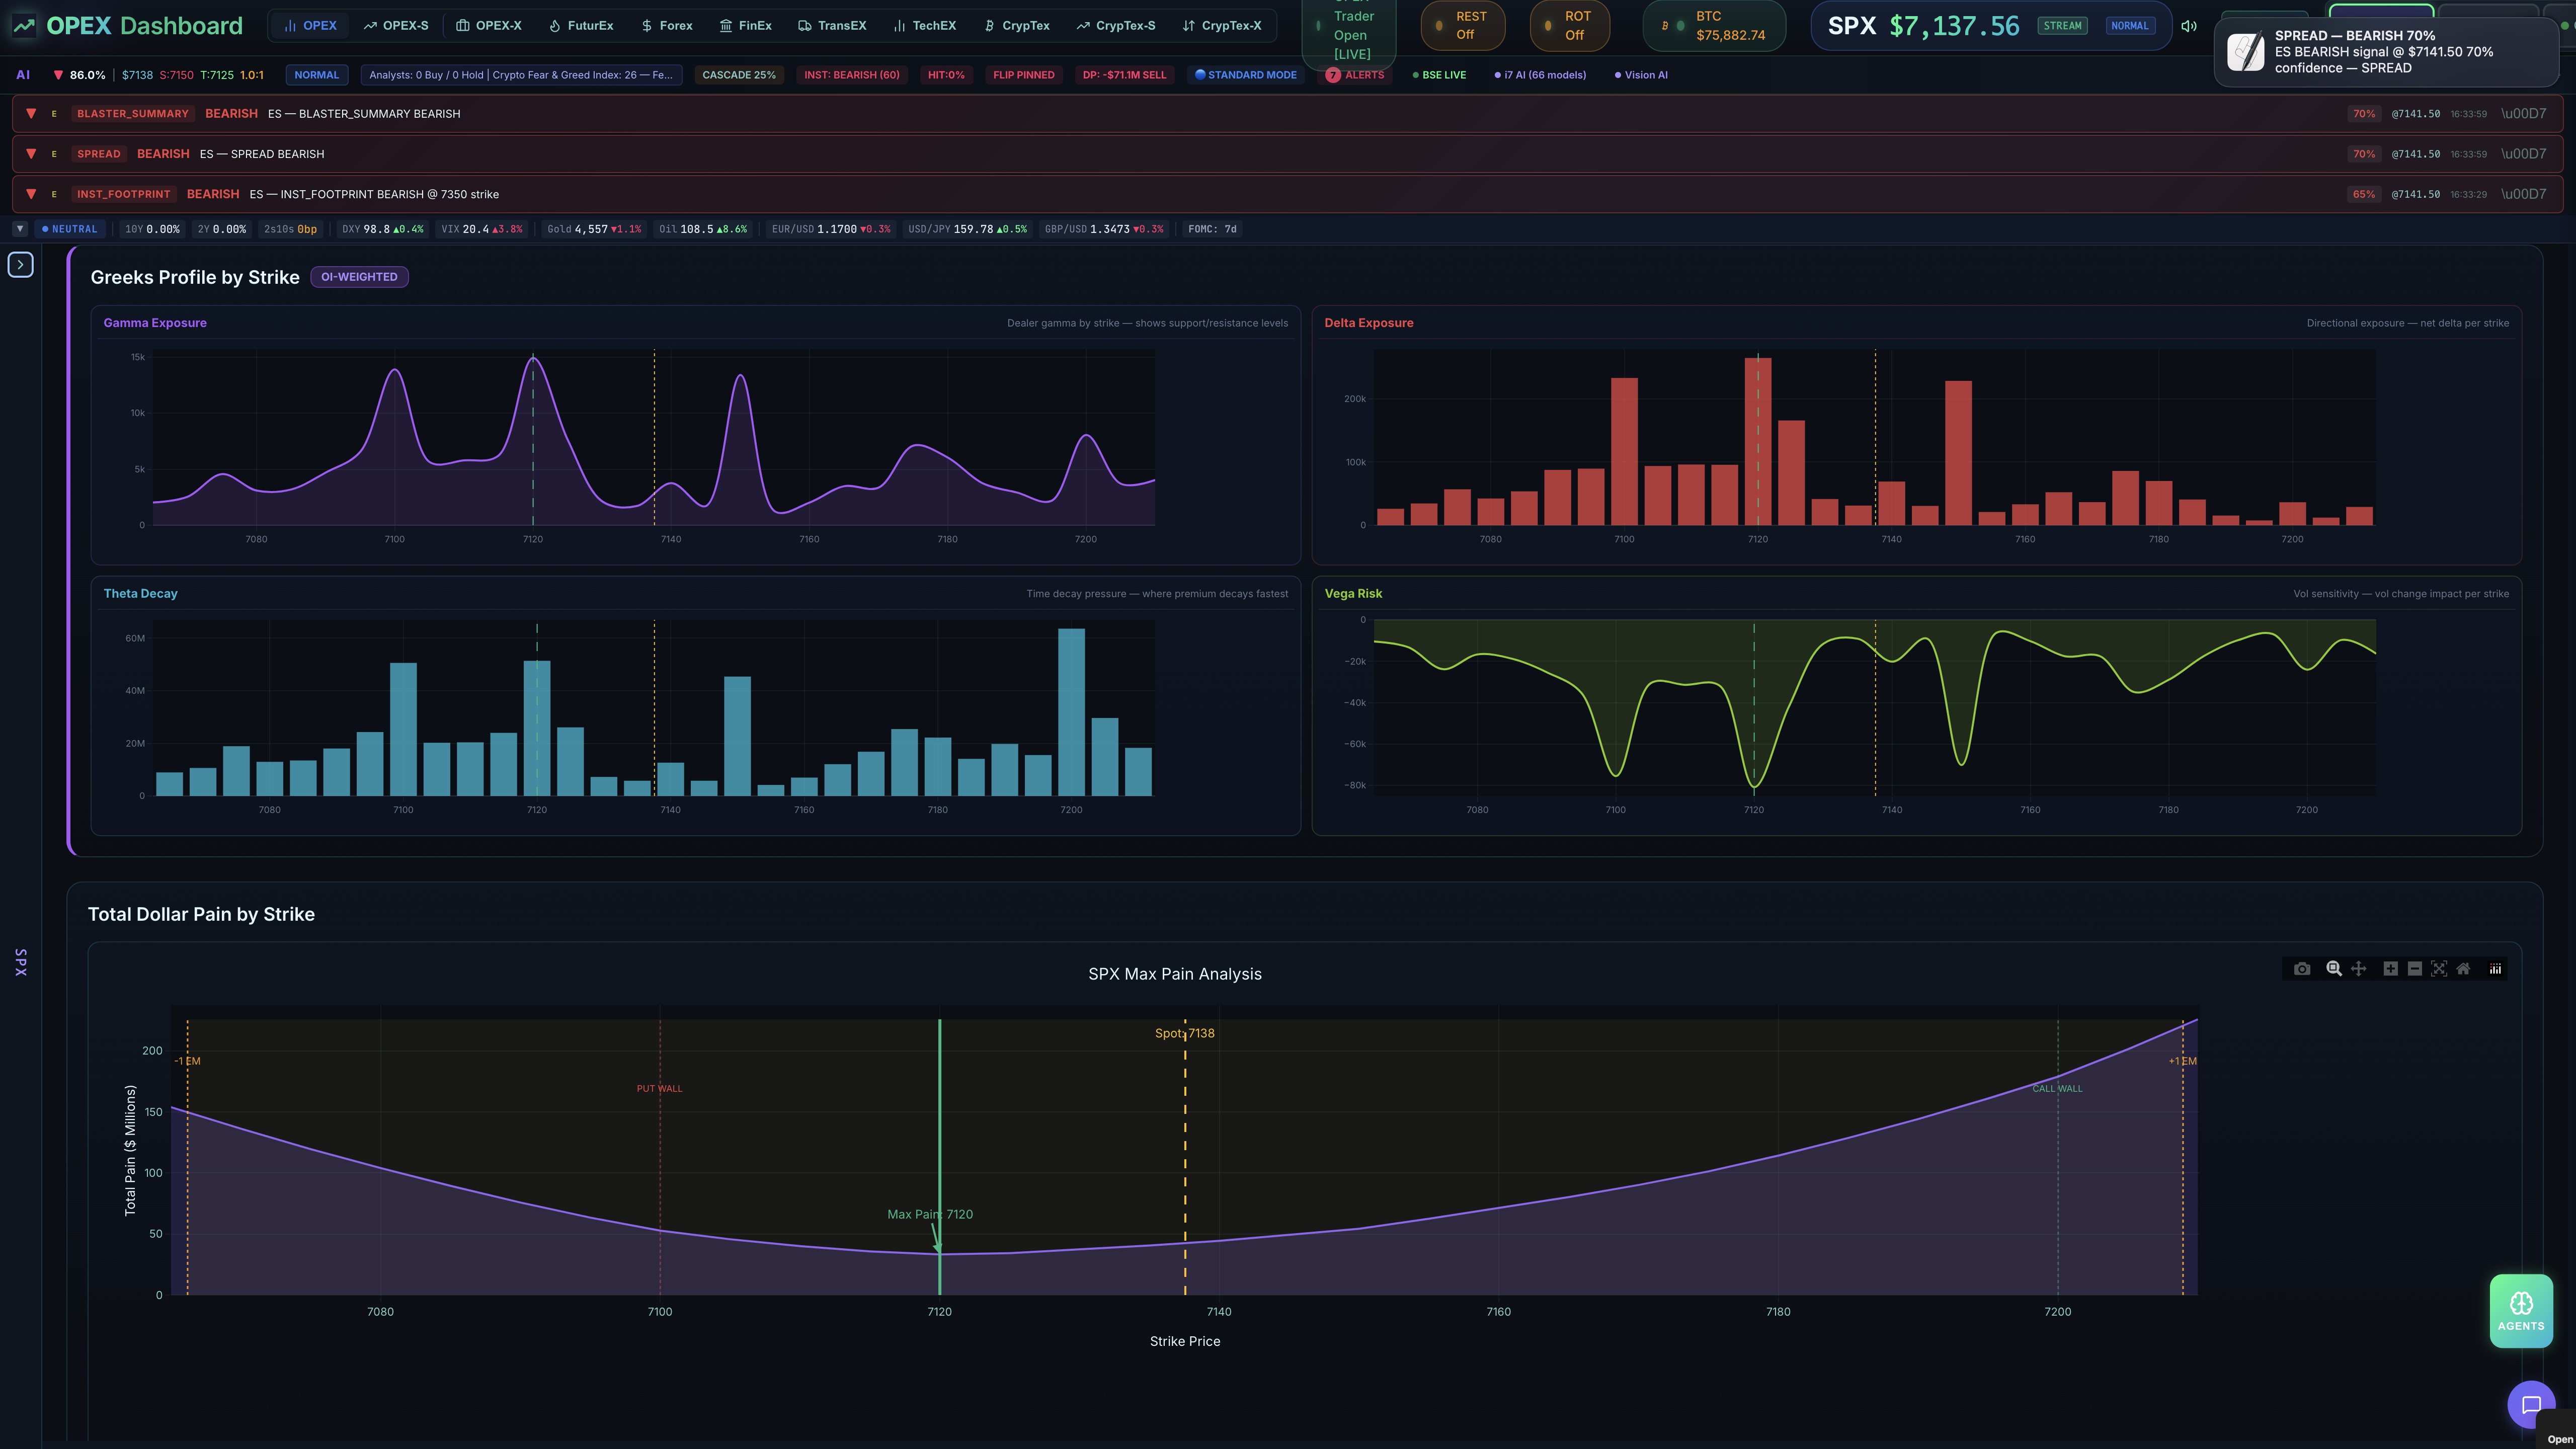Open the chat bubble icon
Viewport: 2576px width, 1449px height.
2531,1405
